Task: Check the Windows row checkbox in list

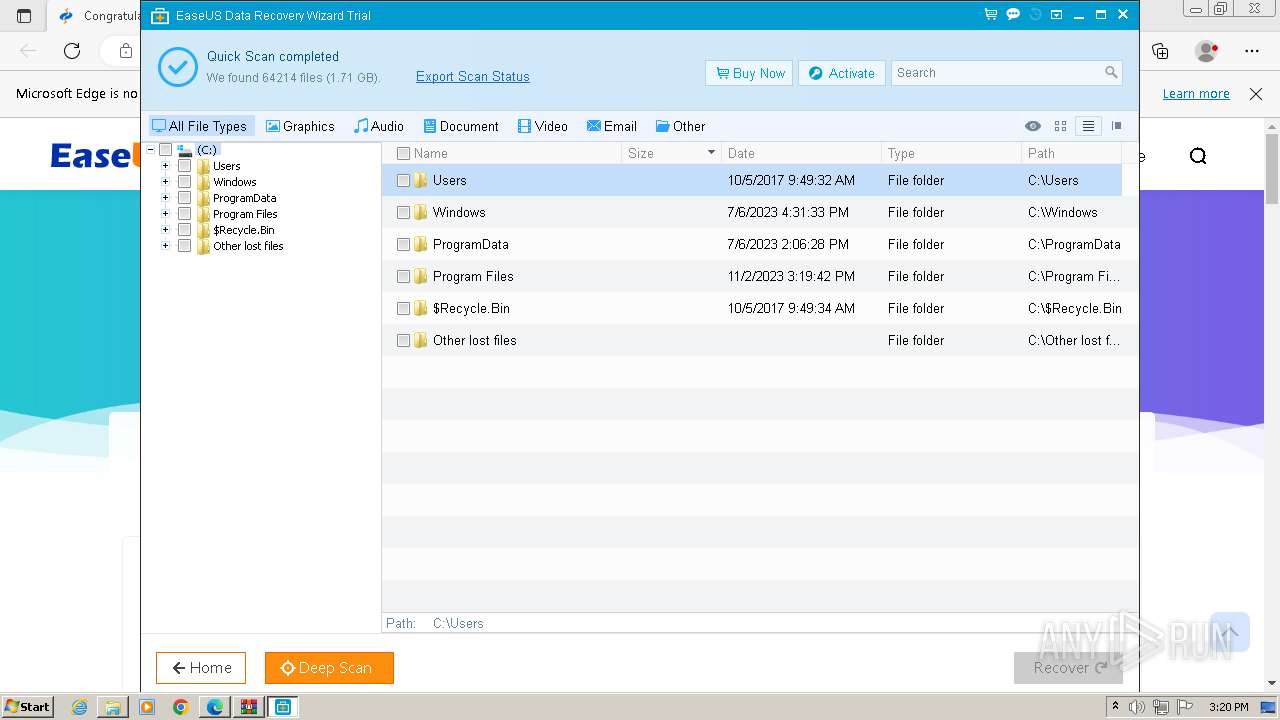Action: (x=403, y=213)
